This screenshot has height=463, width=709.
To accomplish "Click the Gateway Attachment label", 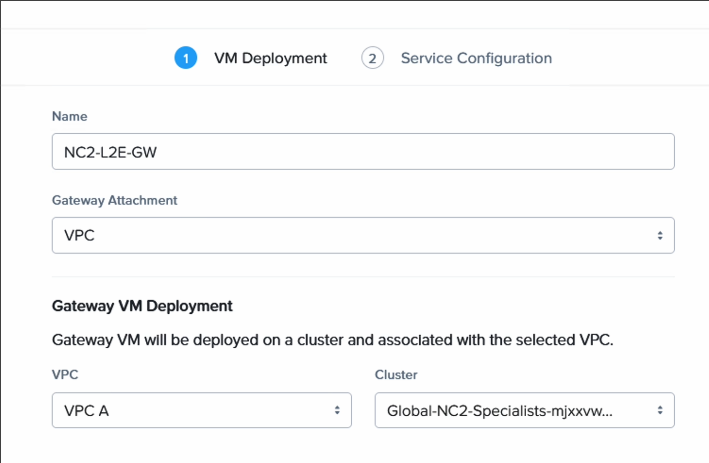I will pos(114,200).
